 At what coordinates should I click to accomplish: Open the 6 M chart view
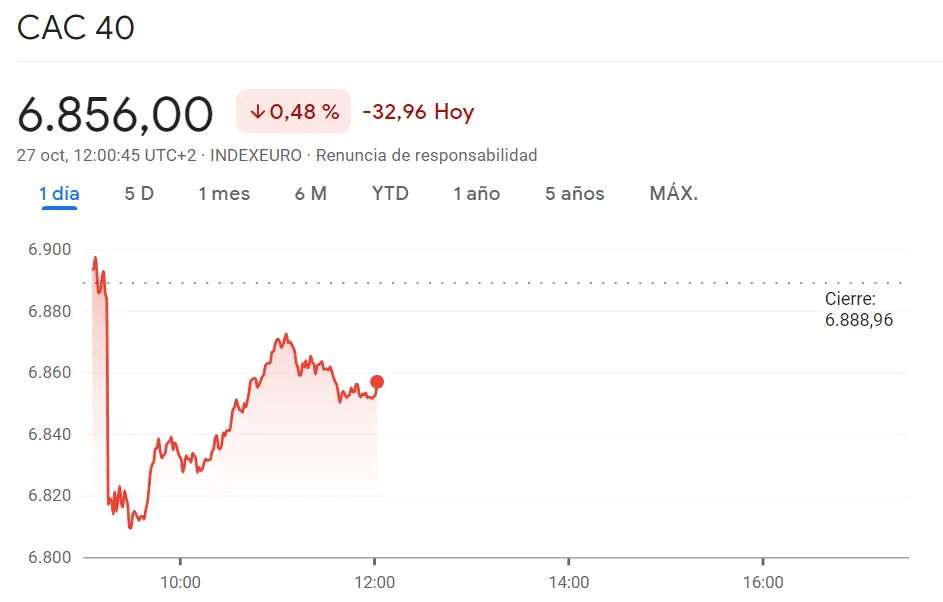(x=311, y=193)
